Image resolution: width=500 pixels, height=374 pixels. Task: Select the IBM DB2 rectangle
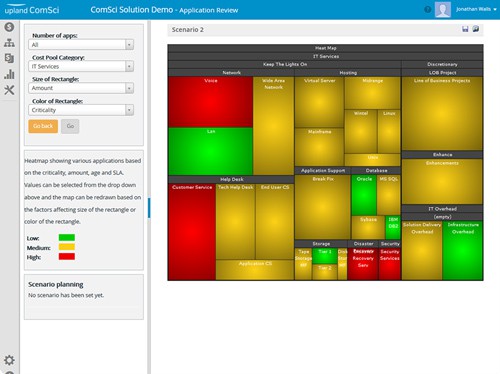393,227
